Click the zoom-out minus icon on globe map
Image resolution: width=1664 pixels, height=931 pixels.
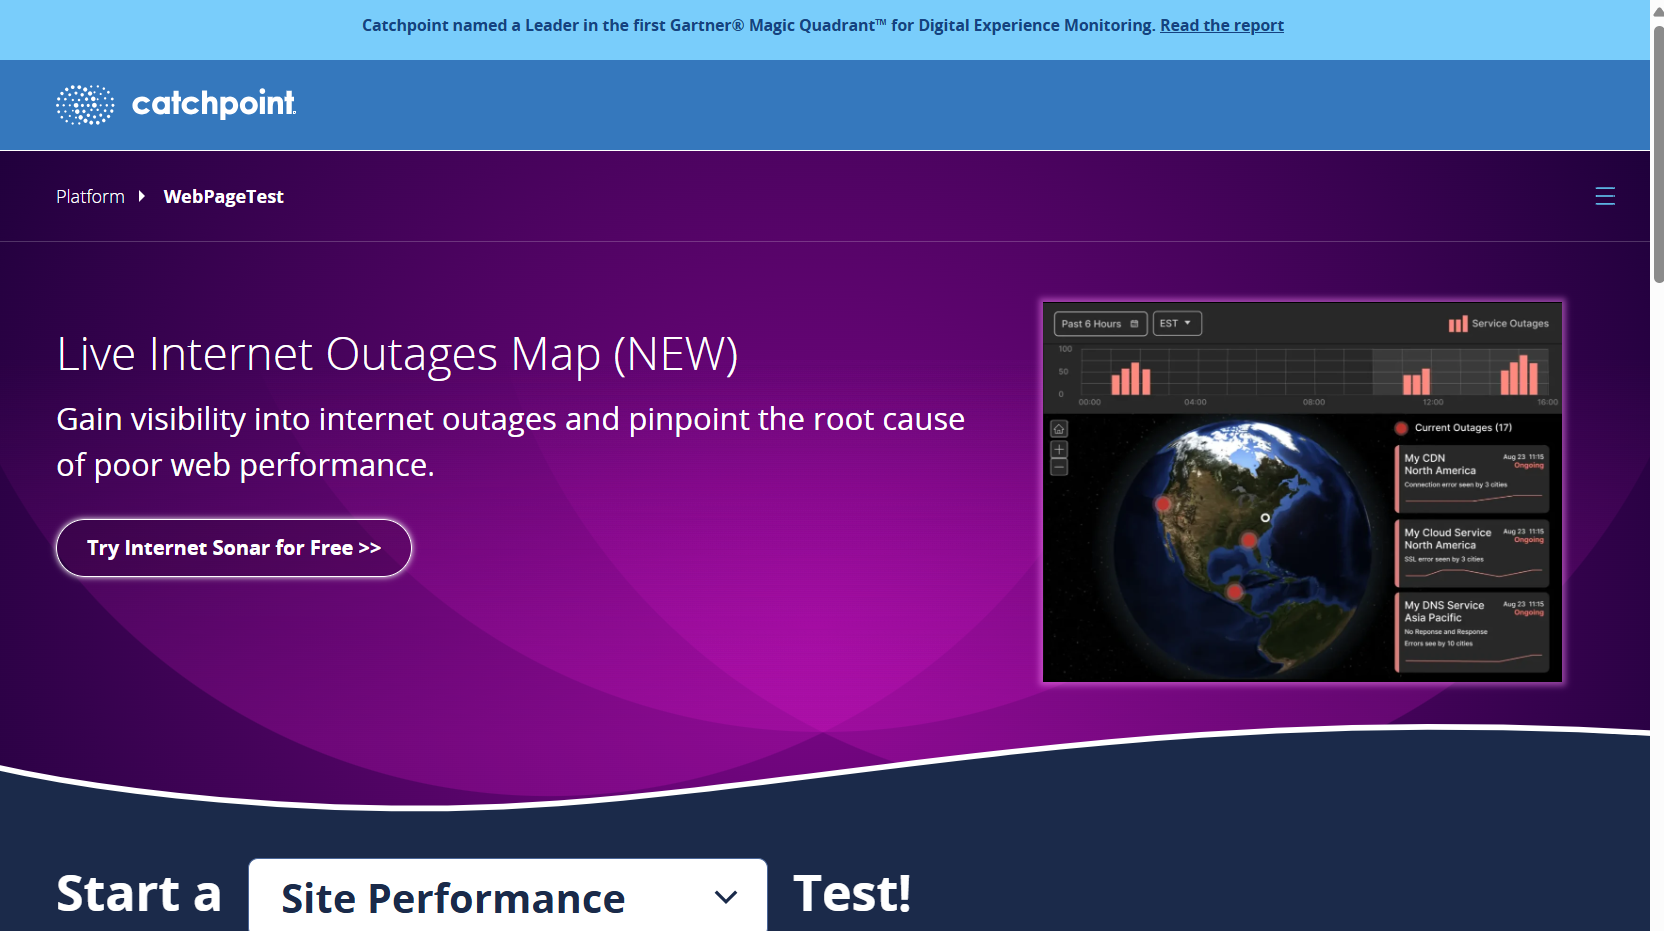pyautogui.click(x=1059, y=467)
